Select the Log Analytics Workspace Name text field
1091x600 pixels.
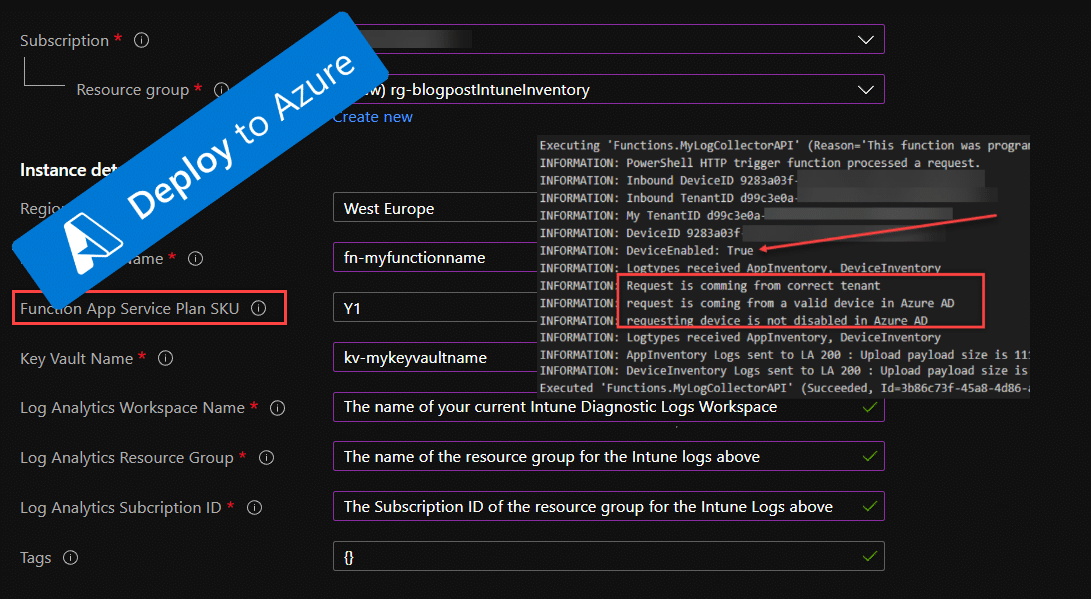click(x=600, y=407)
